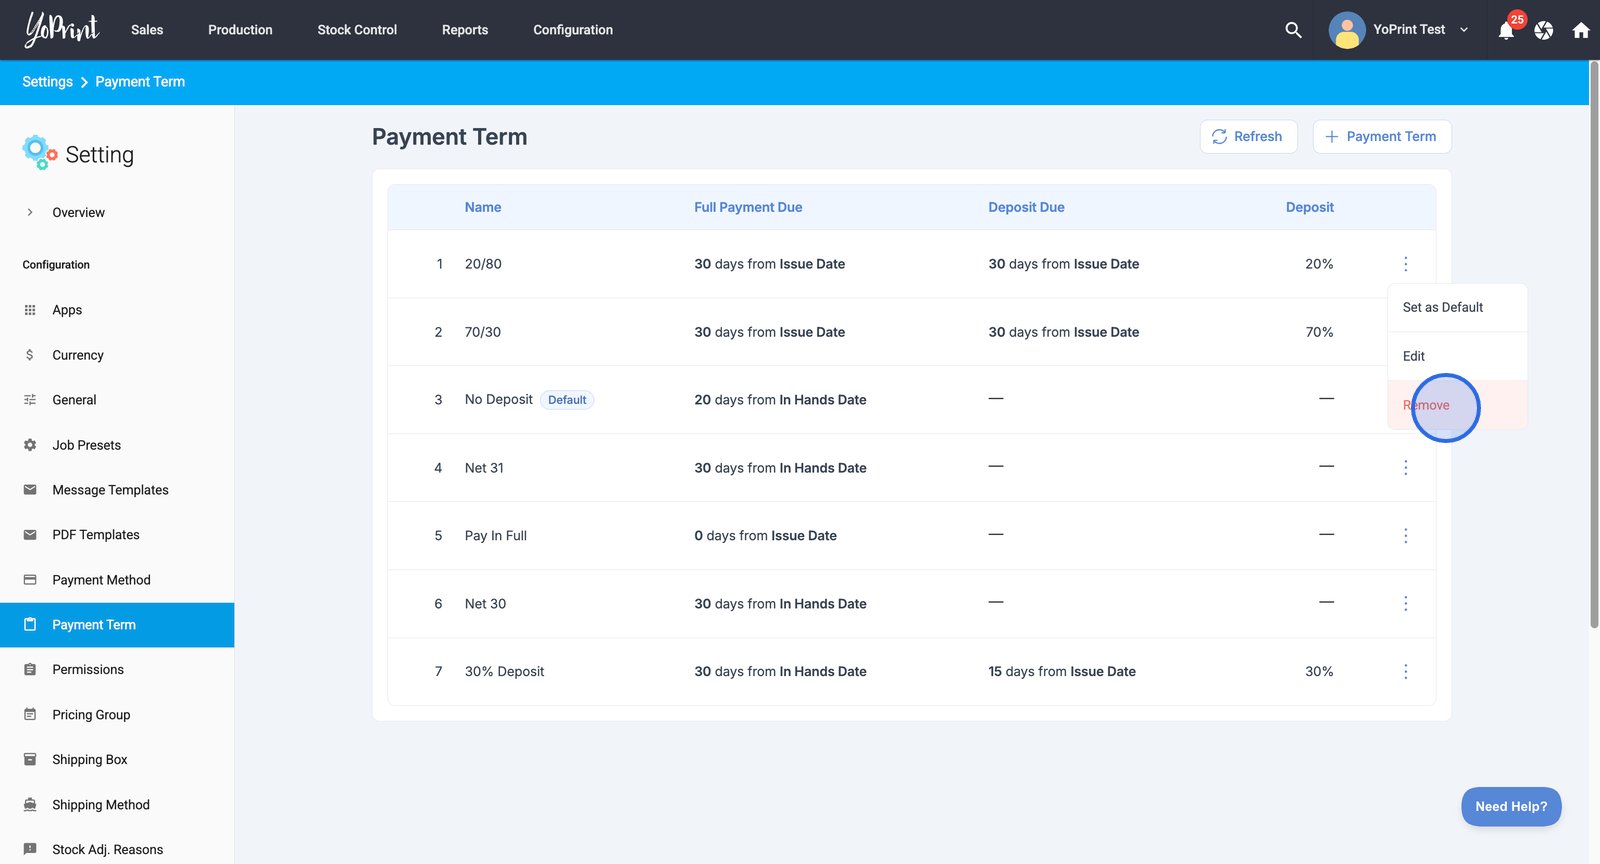Click the Refresh button
The height and width of the screenshot is (864, 1600).
(1248, 137)
